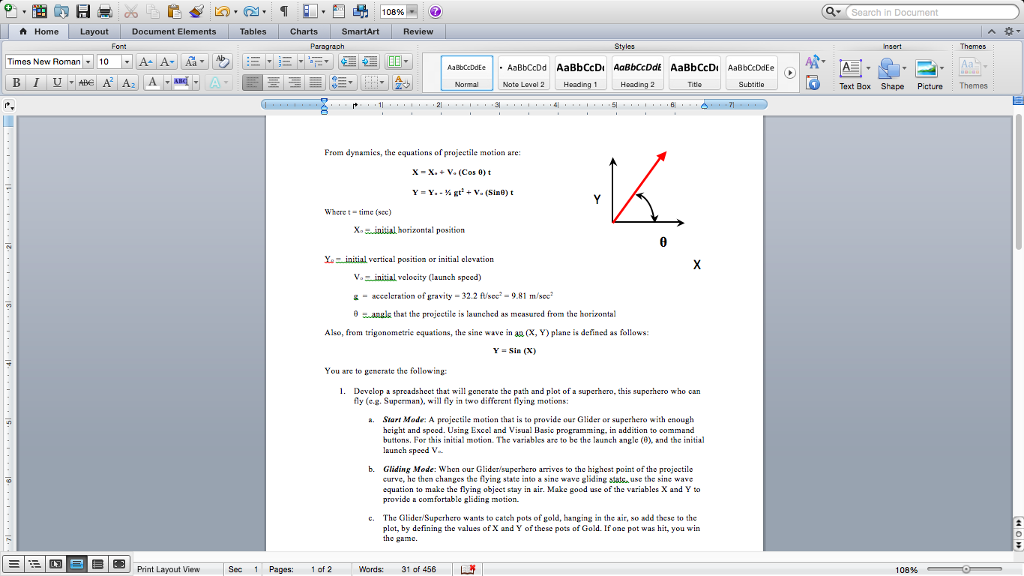Click the Print icon in the toolbar

tap(104, 11)
